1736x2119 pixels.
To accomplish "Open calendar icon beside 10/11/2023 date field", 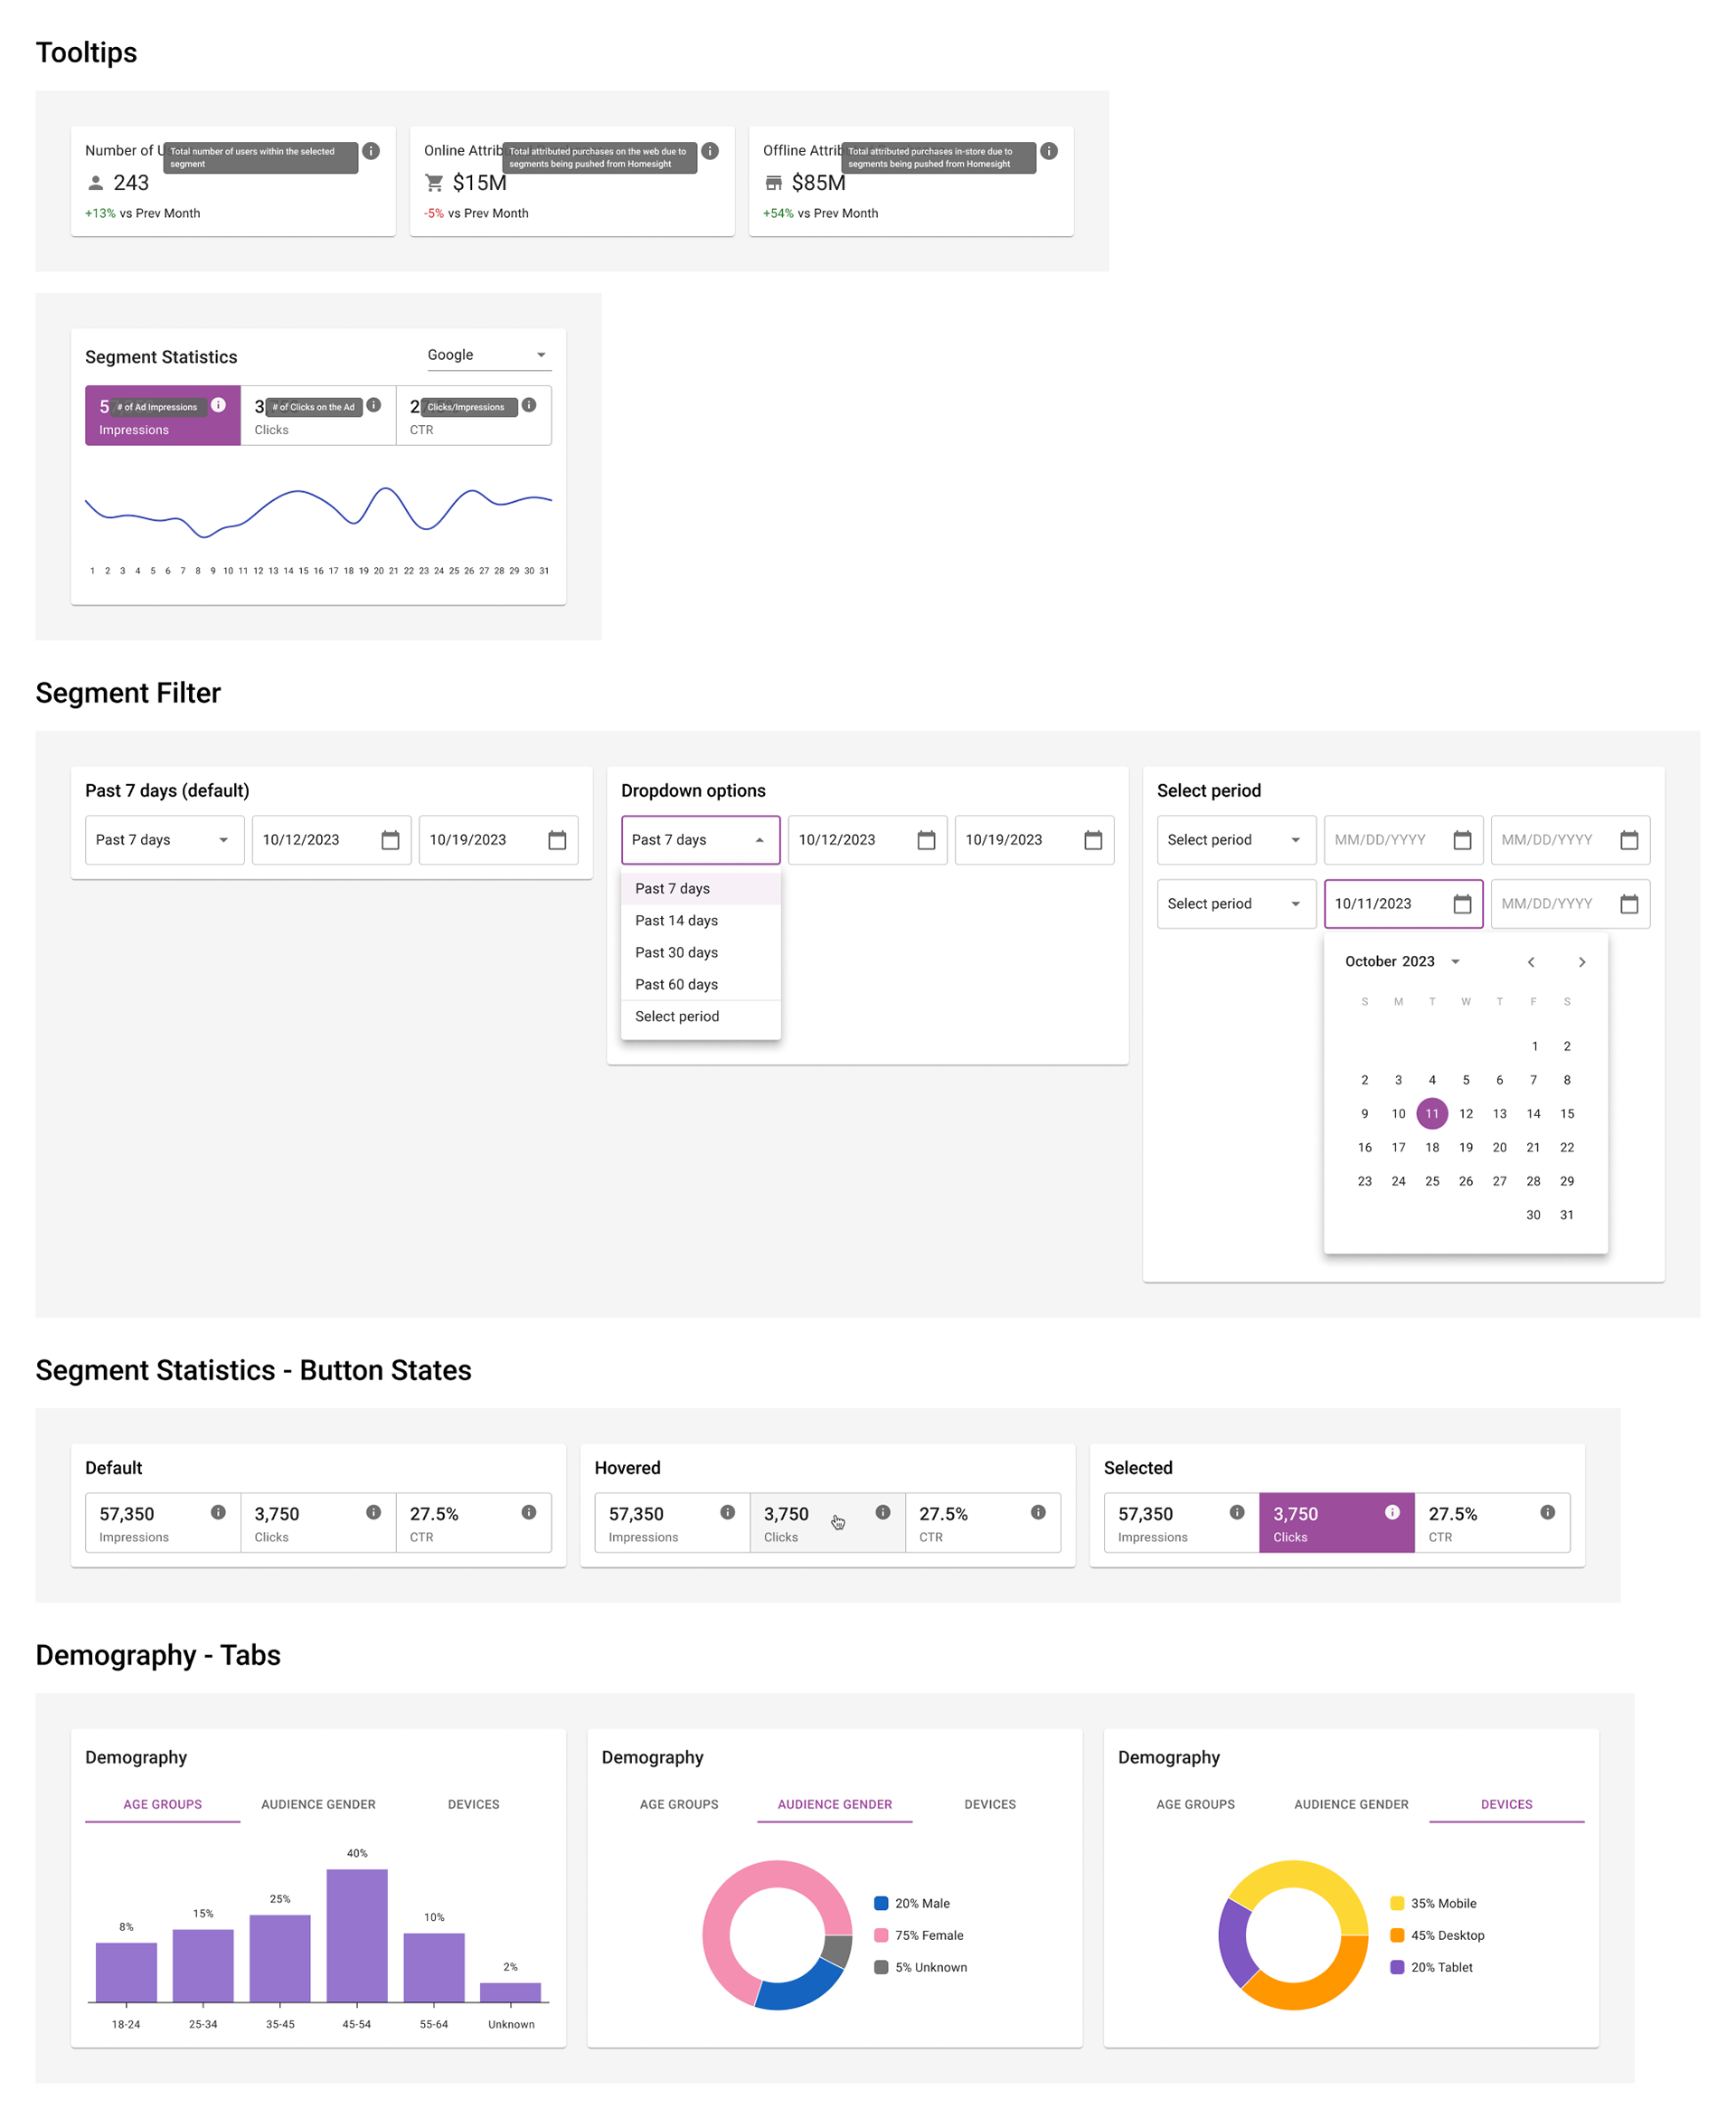I will (1462, 904).
